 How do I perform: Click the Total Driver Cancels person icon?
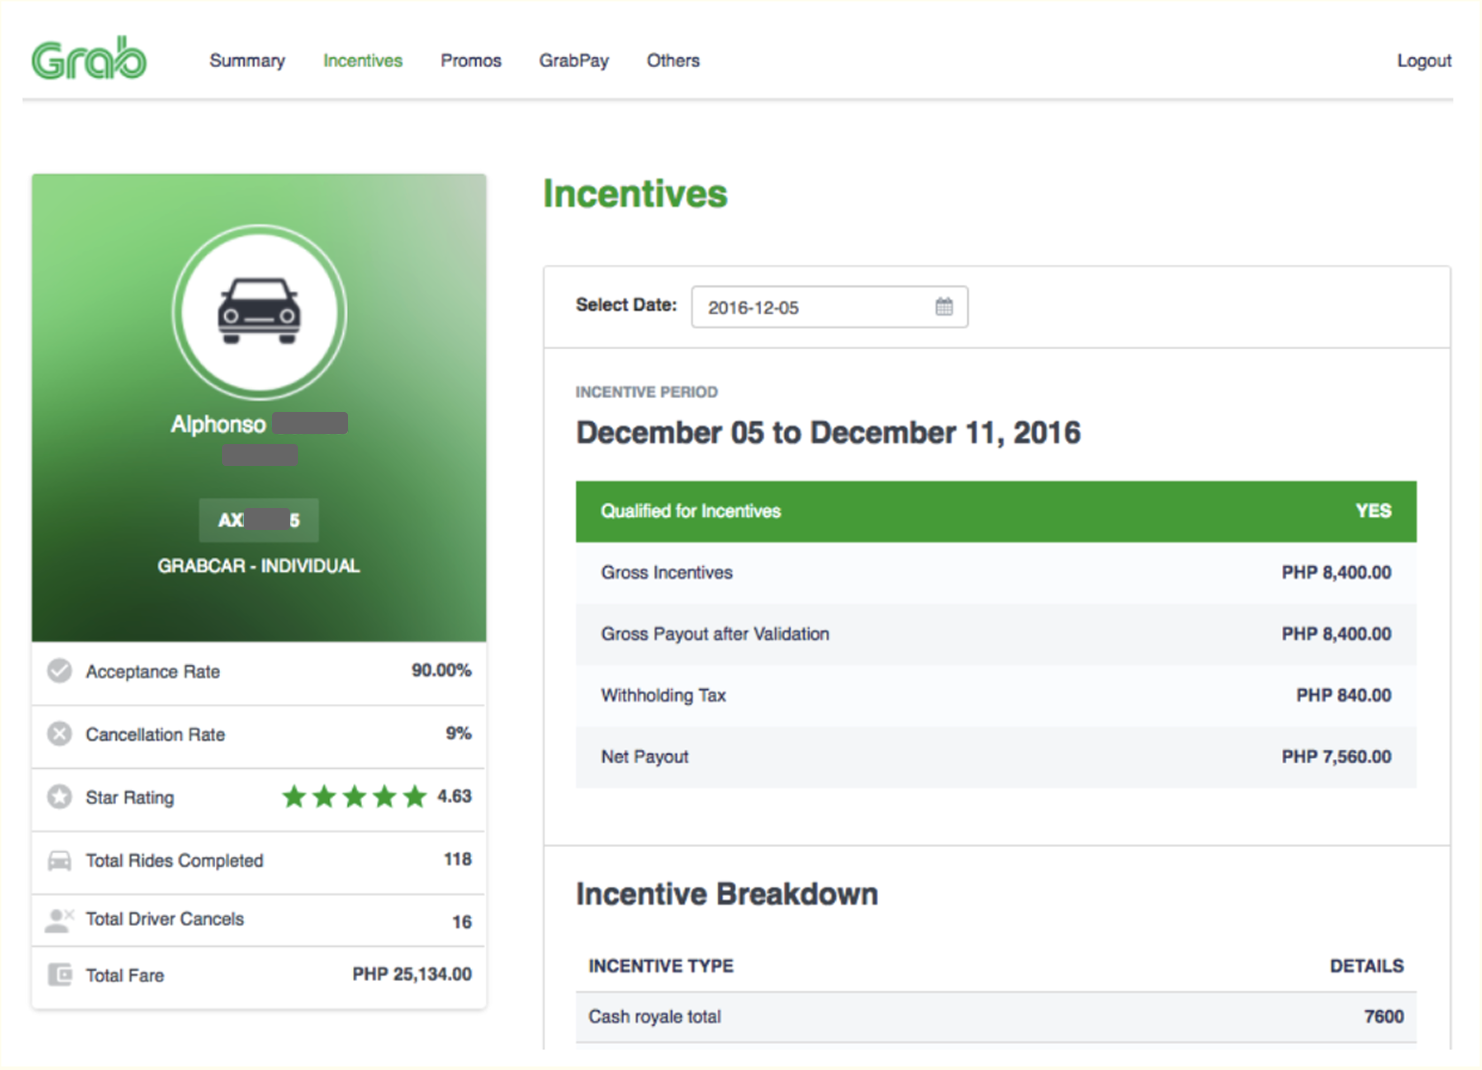coord(60,919)
